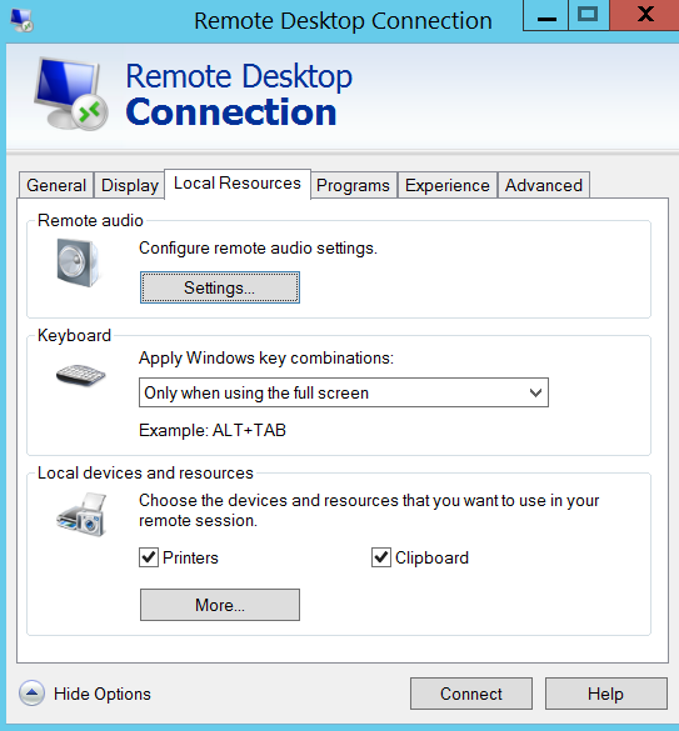Uncheck the Clipboard checkbox
679x731 pixels.
click(381, 557)
